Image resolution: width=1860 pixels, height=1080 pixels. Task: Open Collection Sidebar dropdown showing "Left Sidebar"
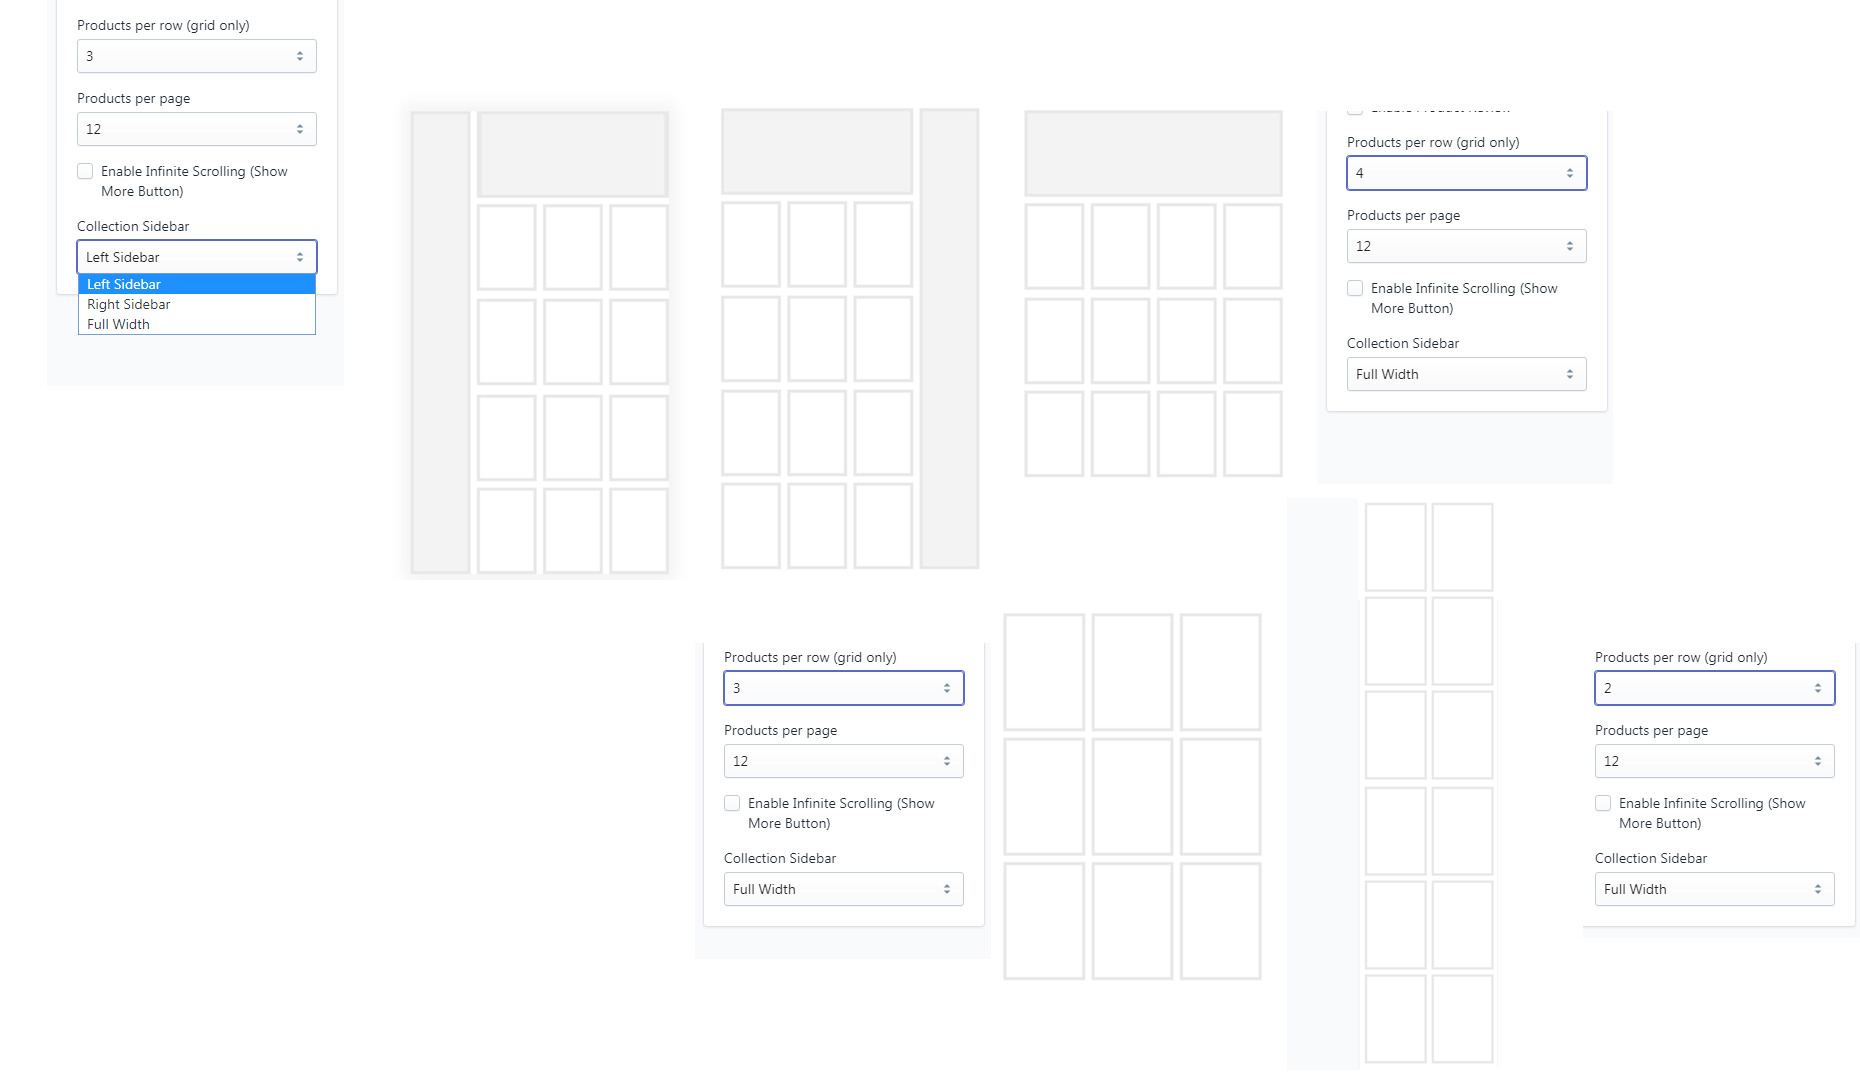[x=196, y=257]
